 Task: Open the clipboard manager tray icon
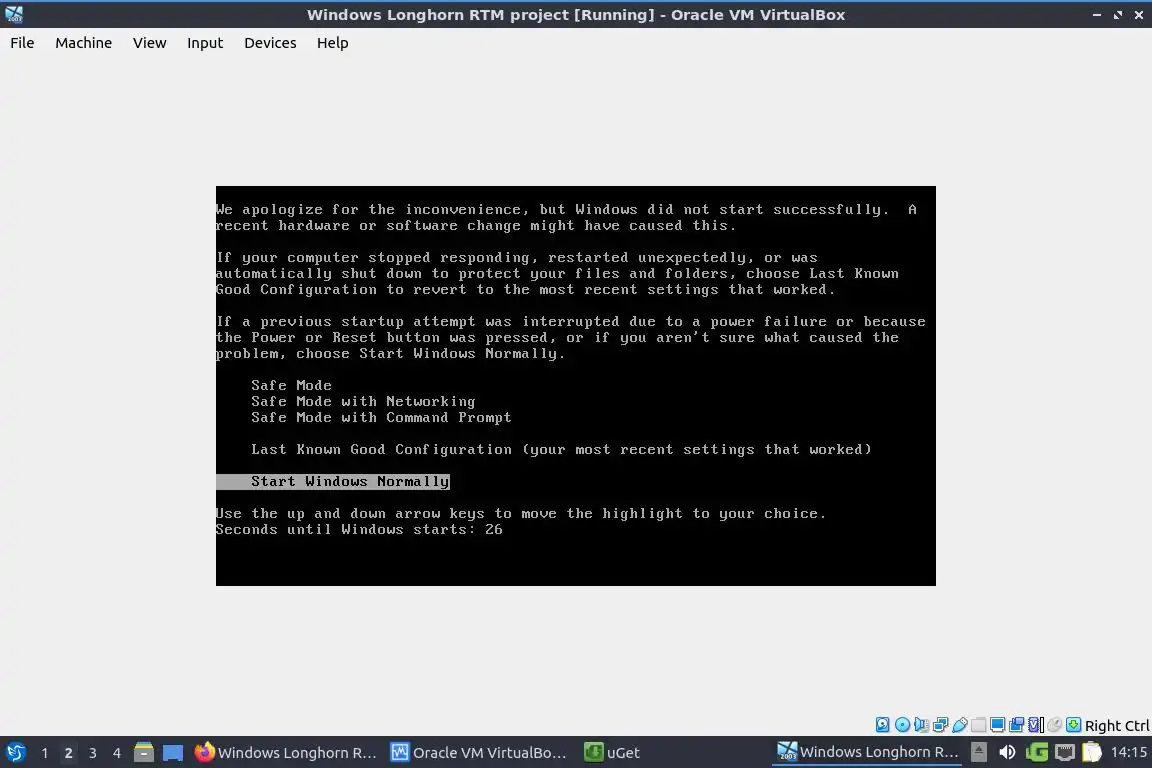(x=1092, y=752)
